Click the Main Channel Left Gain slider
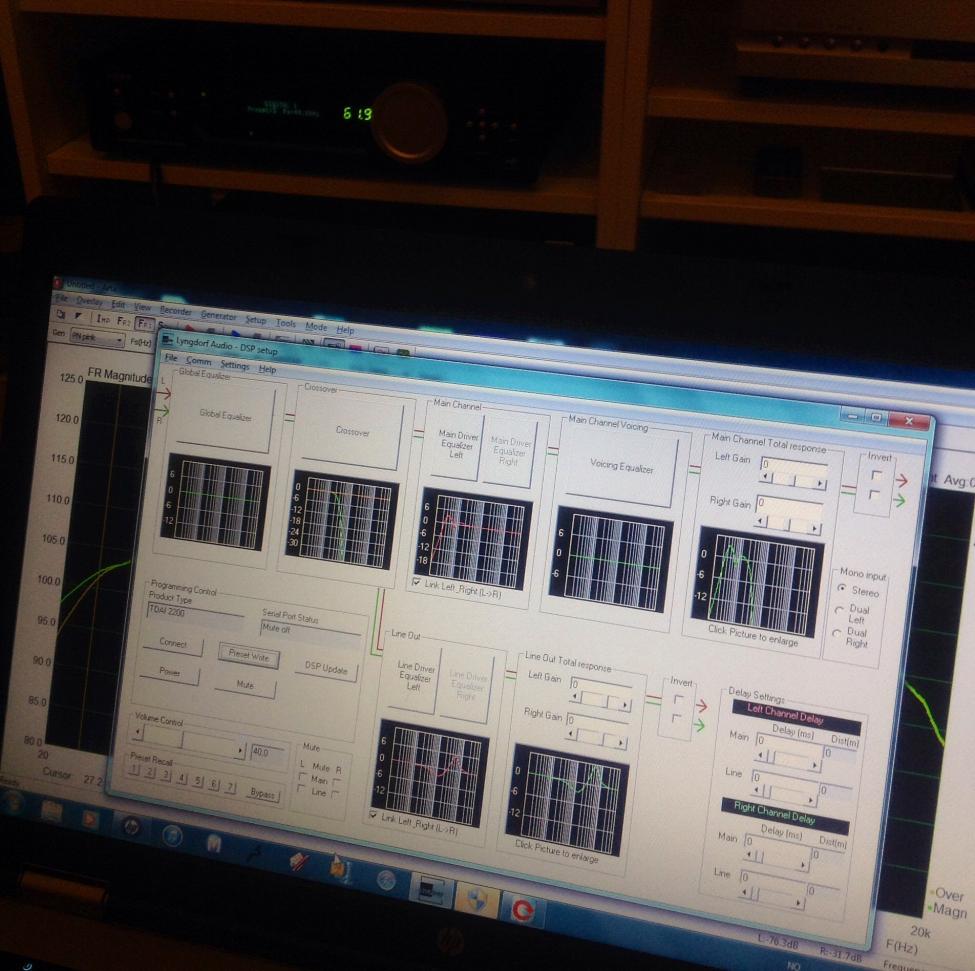Image resolution: width=975 pixels, height=971 pixels. pyautogui.click(x=793, y=481)
